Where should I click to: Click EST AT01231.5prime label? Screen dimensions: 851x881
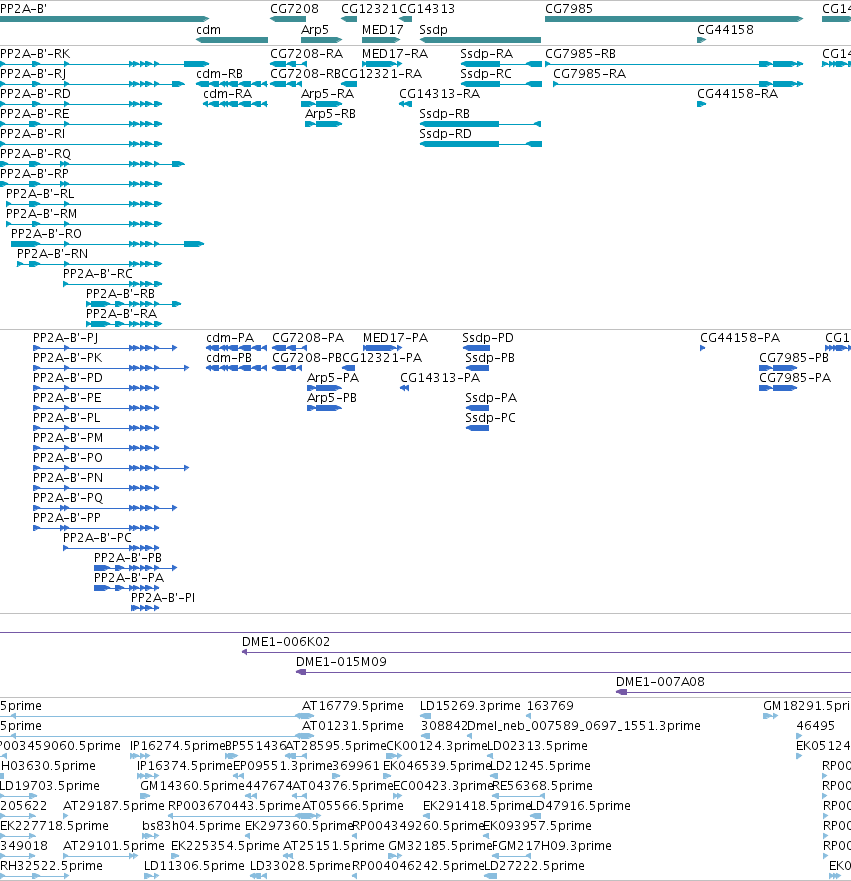pyautogui.click(x=353, y=726)
